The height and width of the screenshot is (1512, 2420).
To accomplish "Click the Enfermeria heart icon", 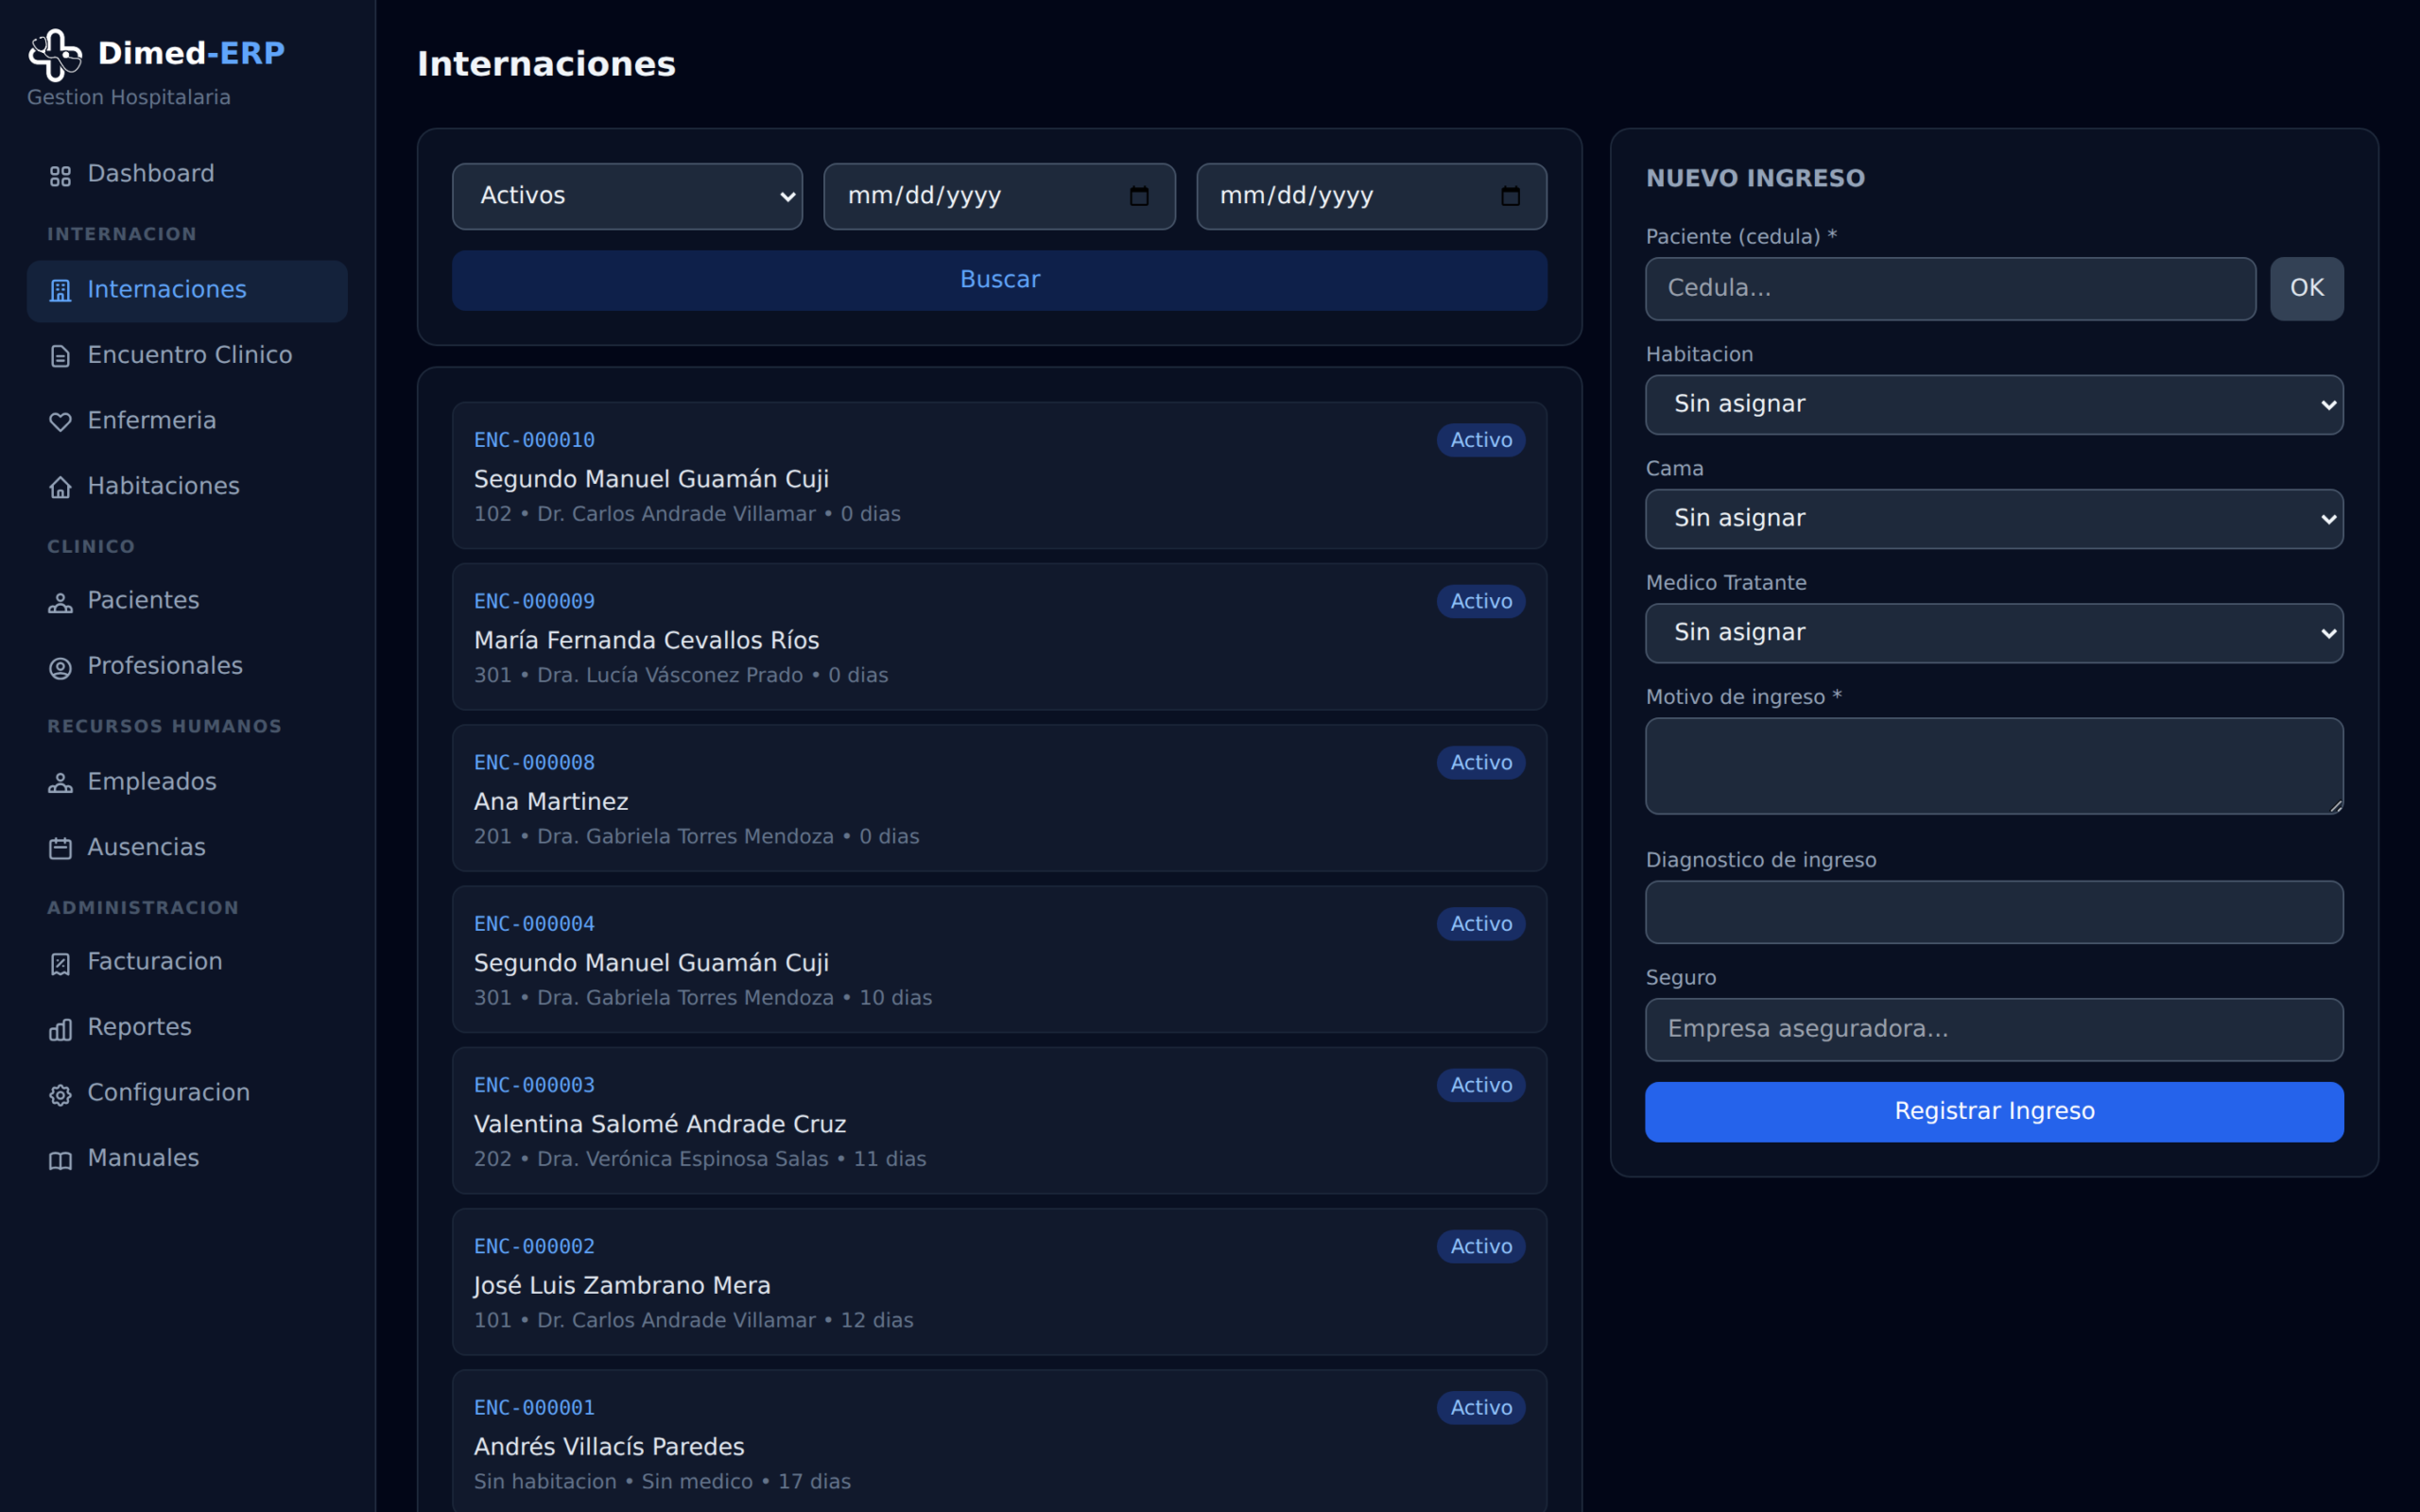I will 60,422.
